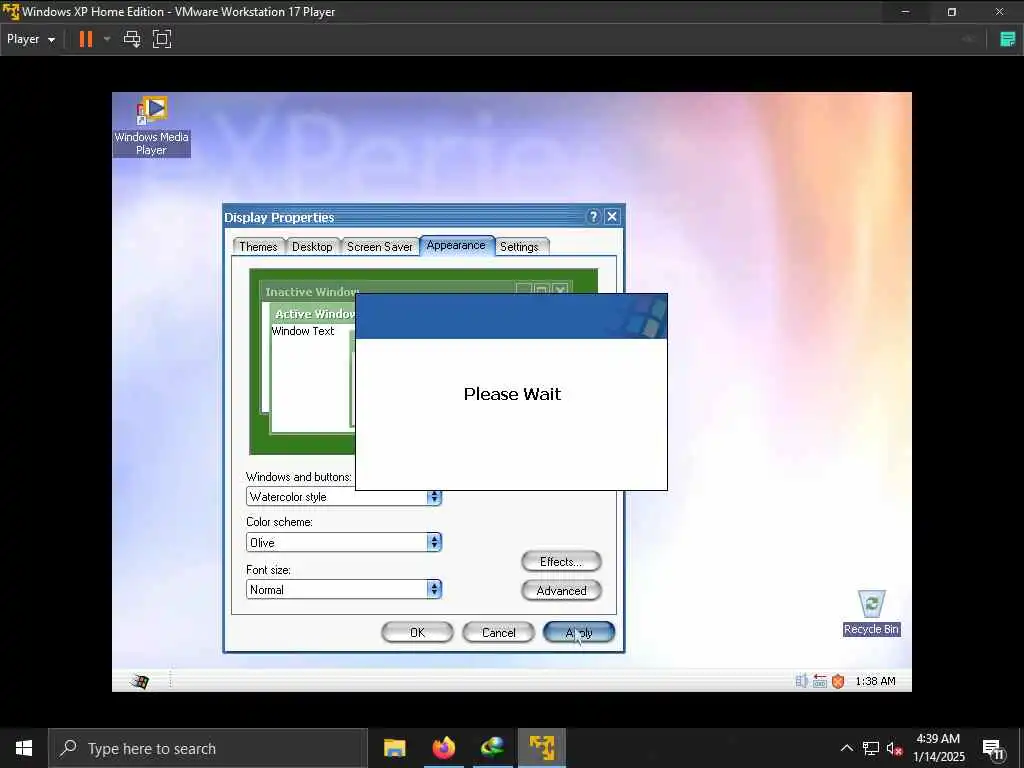
Task: Open the Windows notification center
Action: point(993,748)
